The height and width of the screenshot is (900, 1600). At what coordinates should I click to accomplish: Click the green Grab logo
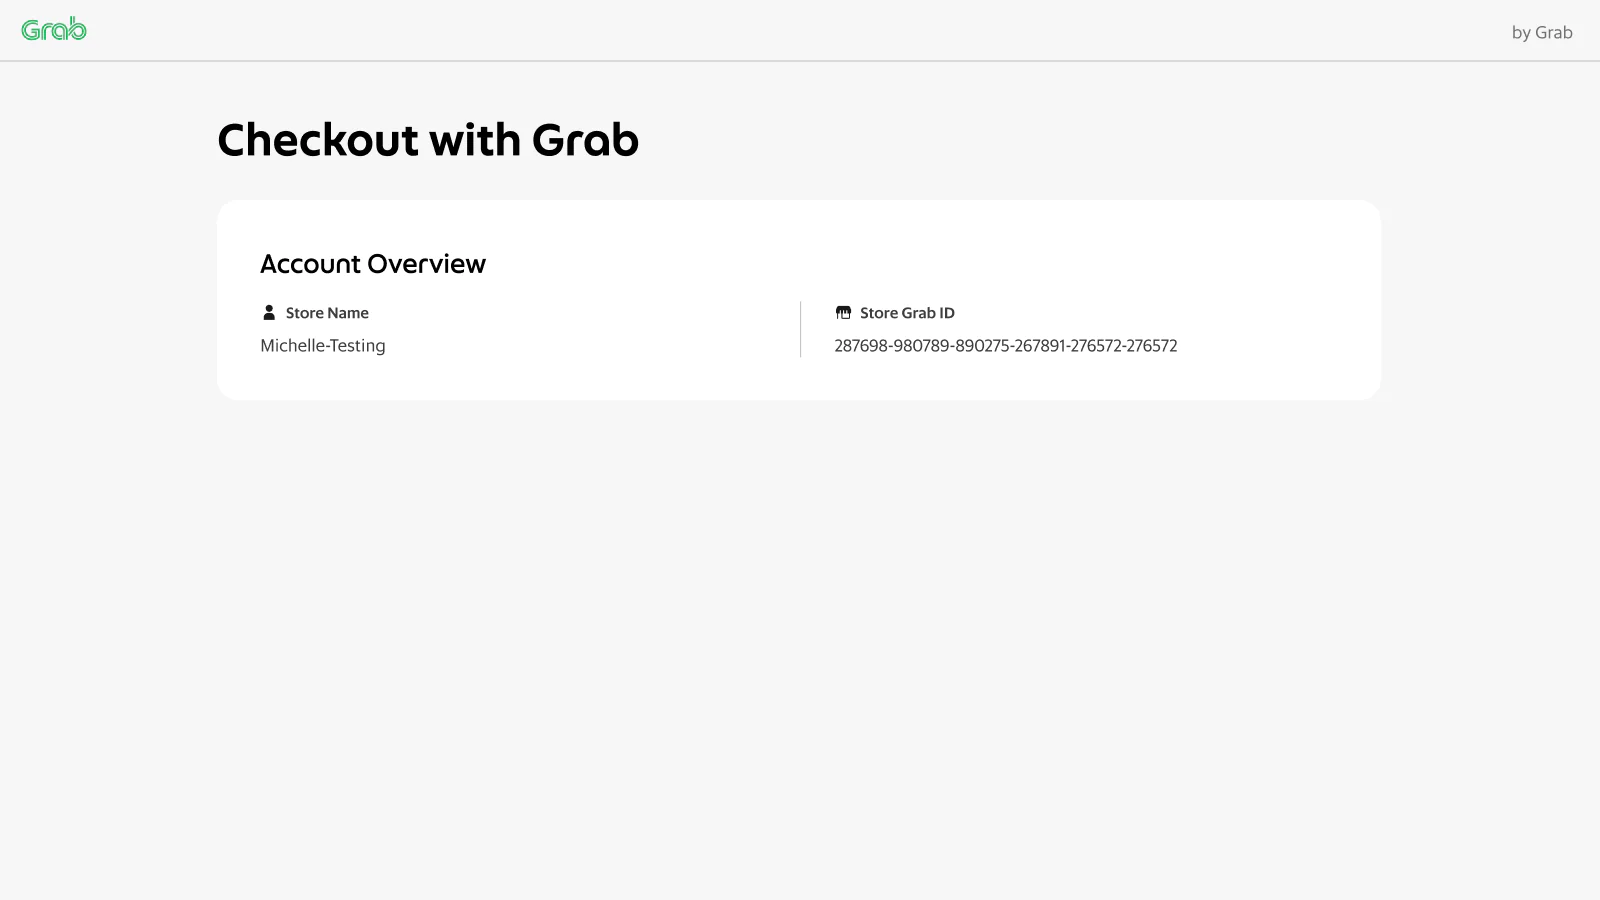click(54, 30)
